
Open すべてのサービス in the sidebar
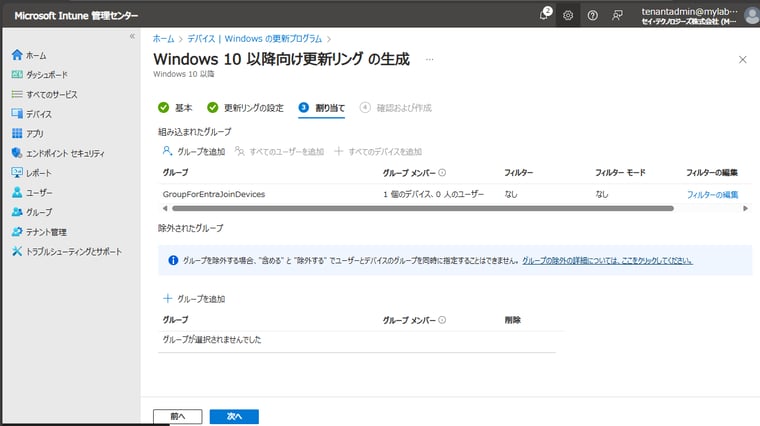click(44, 95)
